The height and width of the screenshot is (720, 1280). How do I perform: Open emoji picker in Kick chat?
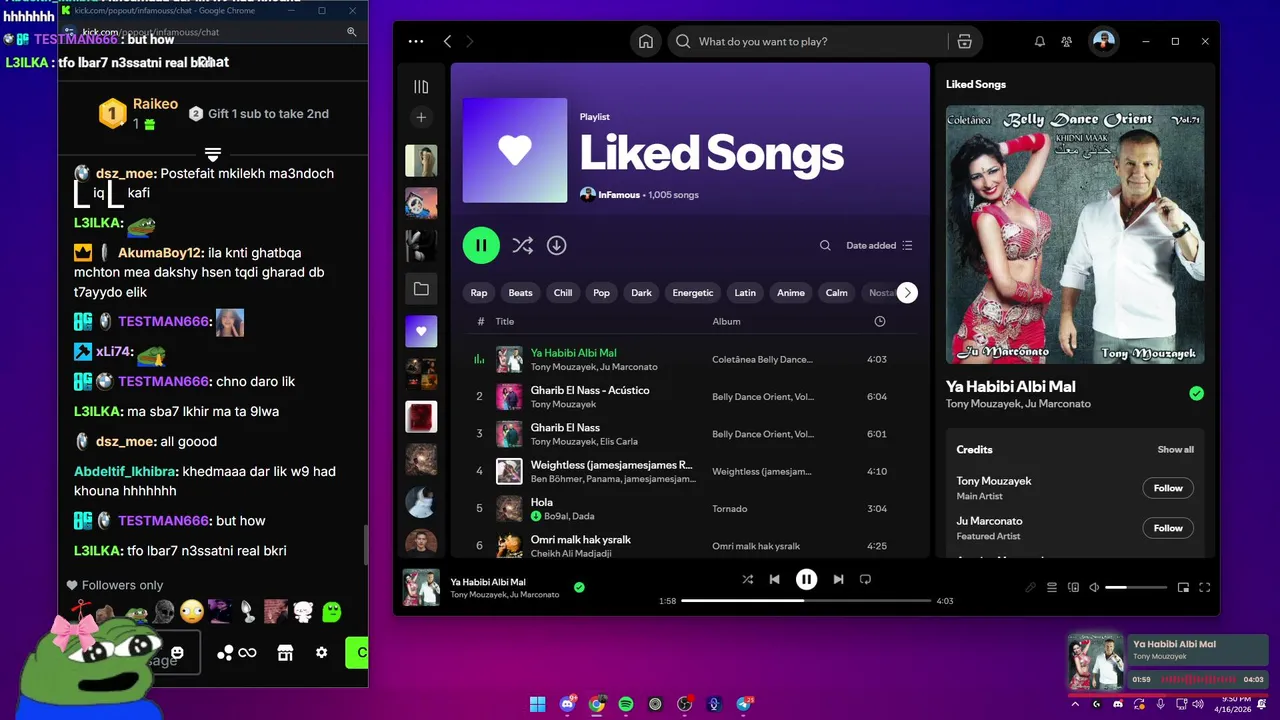[x=177, y=652]
